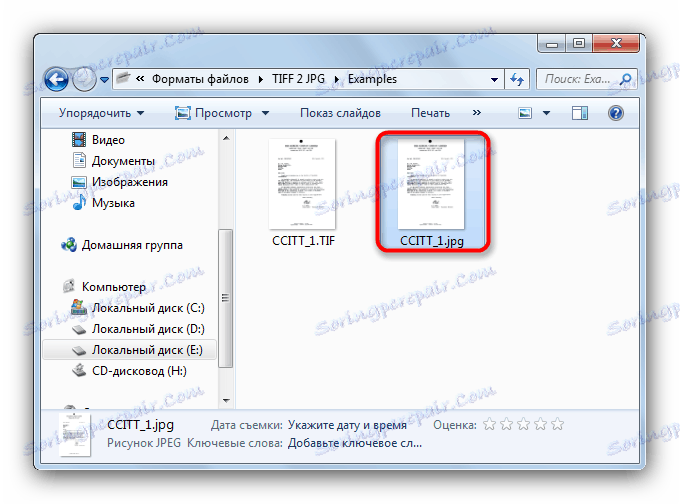The image size is (680, 504).
Task: Select Локальный диск (E:)
Action: [x=129, y=350]
